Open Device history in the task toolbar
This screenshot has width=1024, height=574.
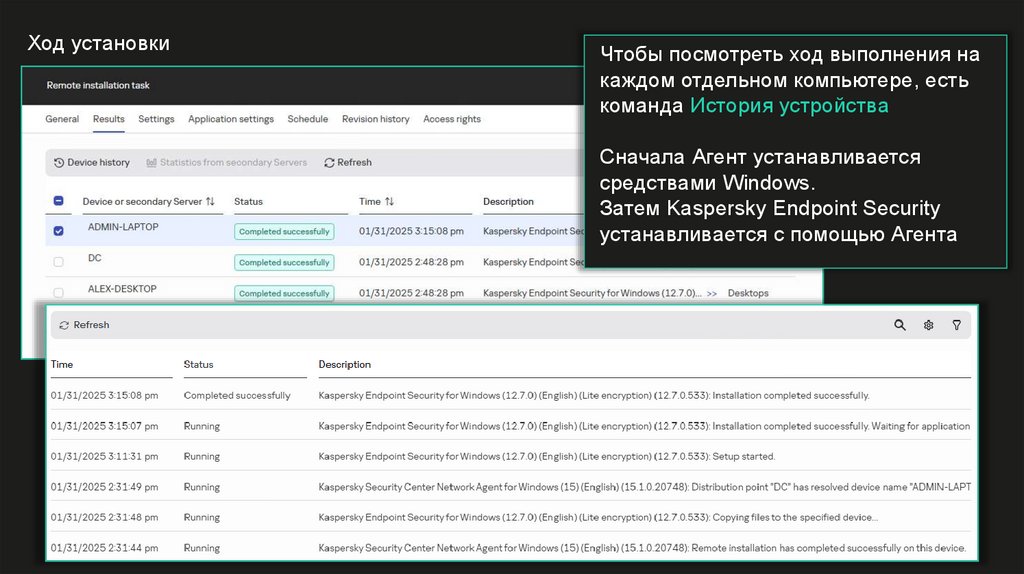coord(91,163)
